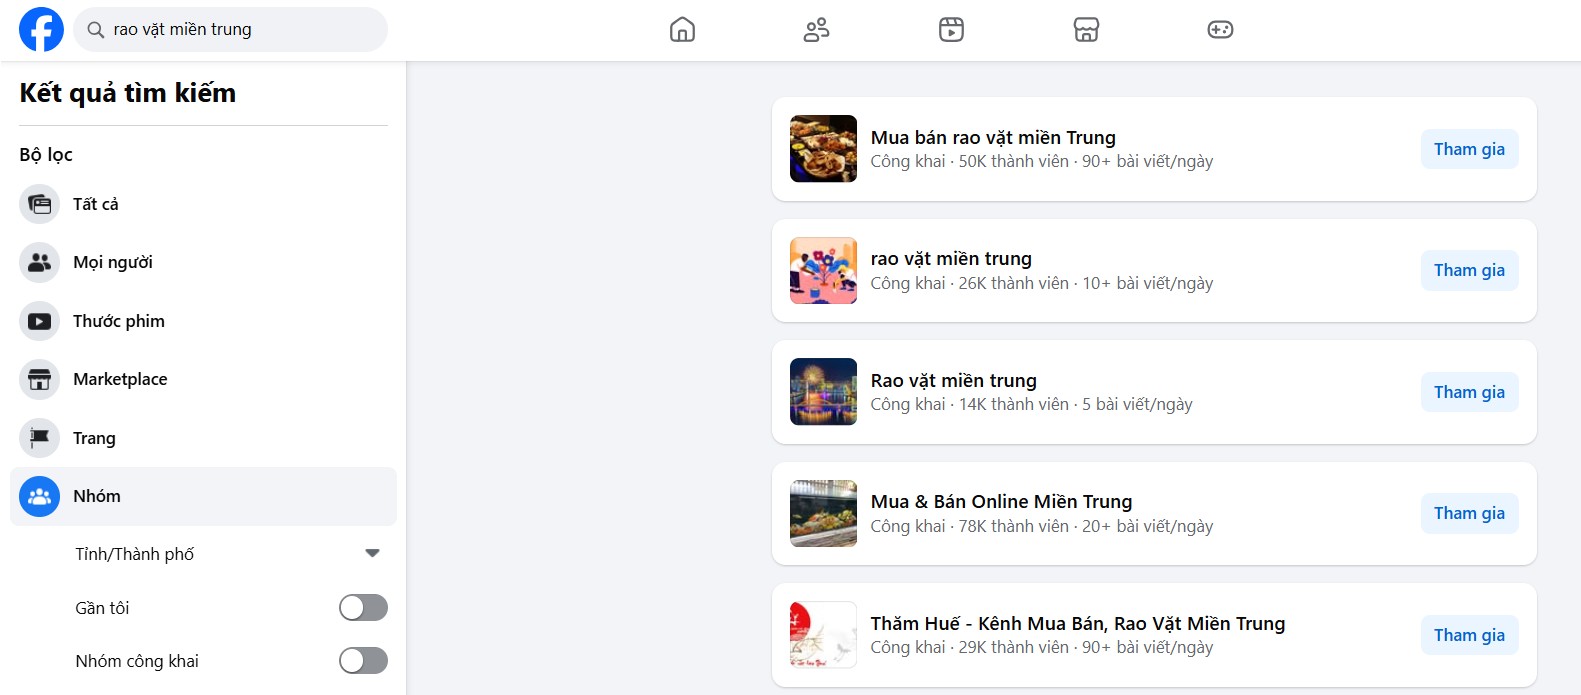Click the search input field
The width and height of the screenshot is (1581, 695).
point(230,29)
